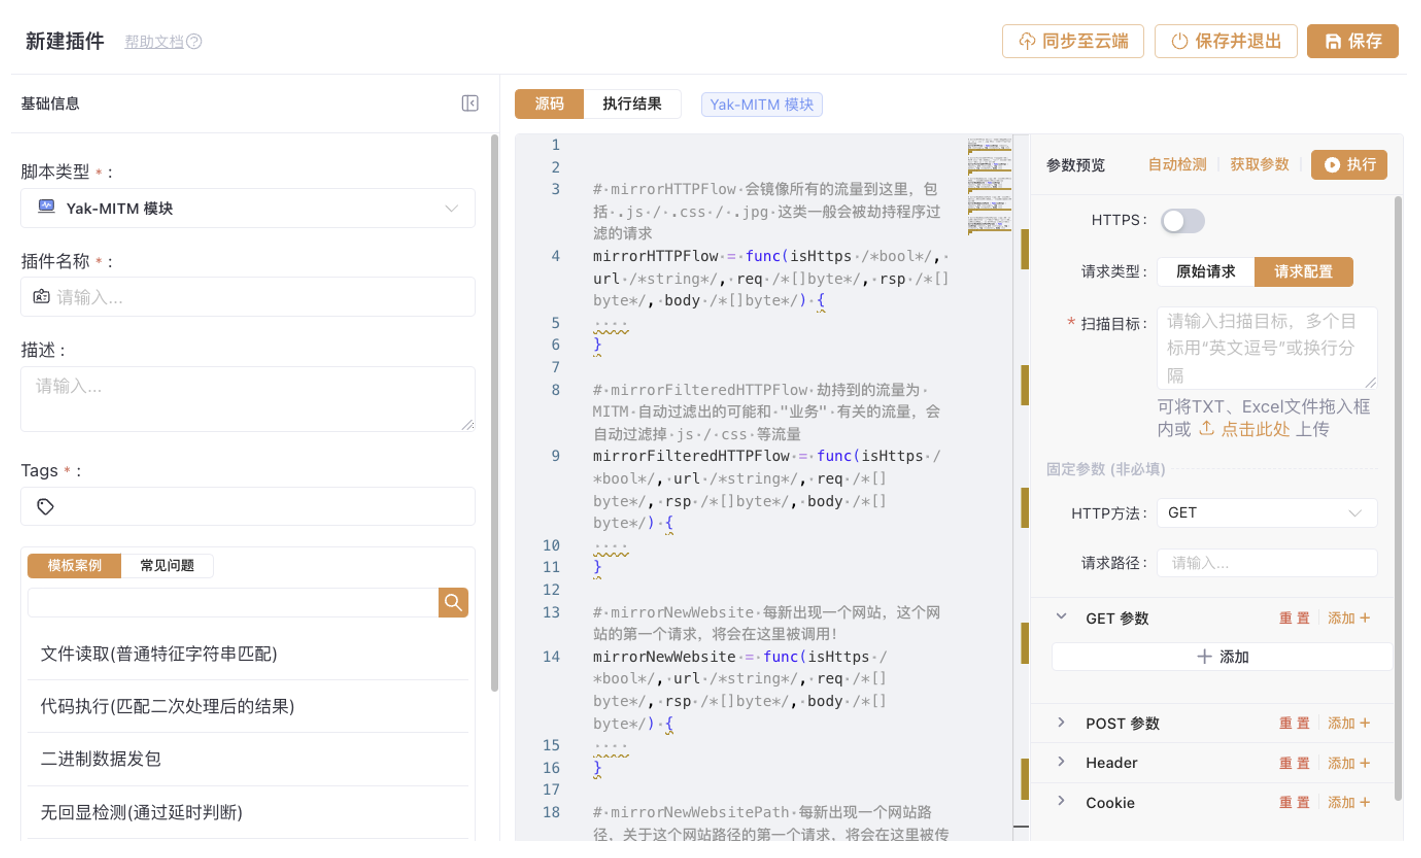Expand the Cookie section

pos(1061,802)
